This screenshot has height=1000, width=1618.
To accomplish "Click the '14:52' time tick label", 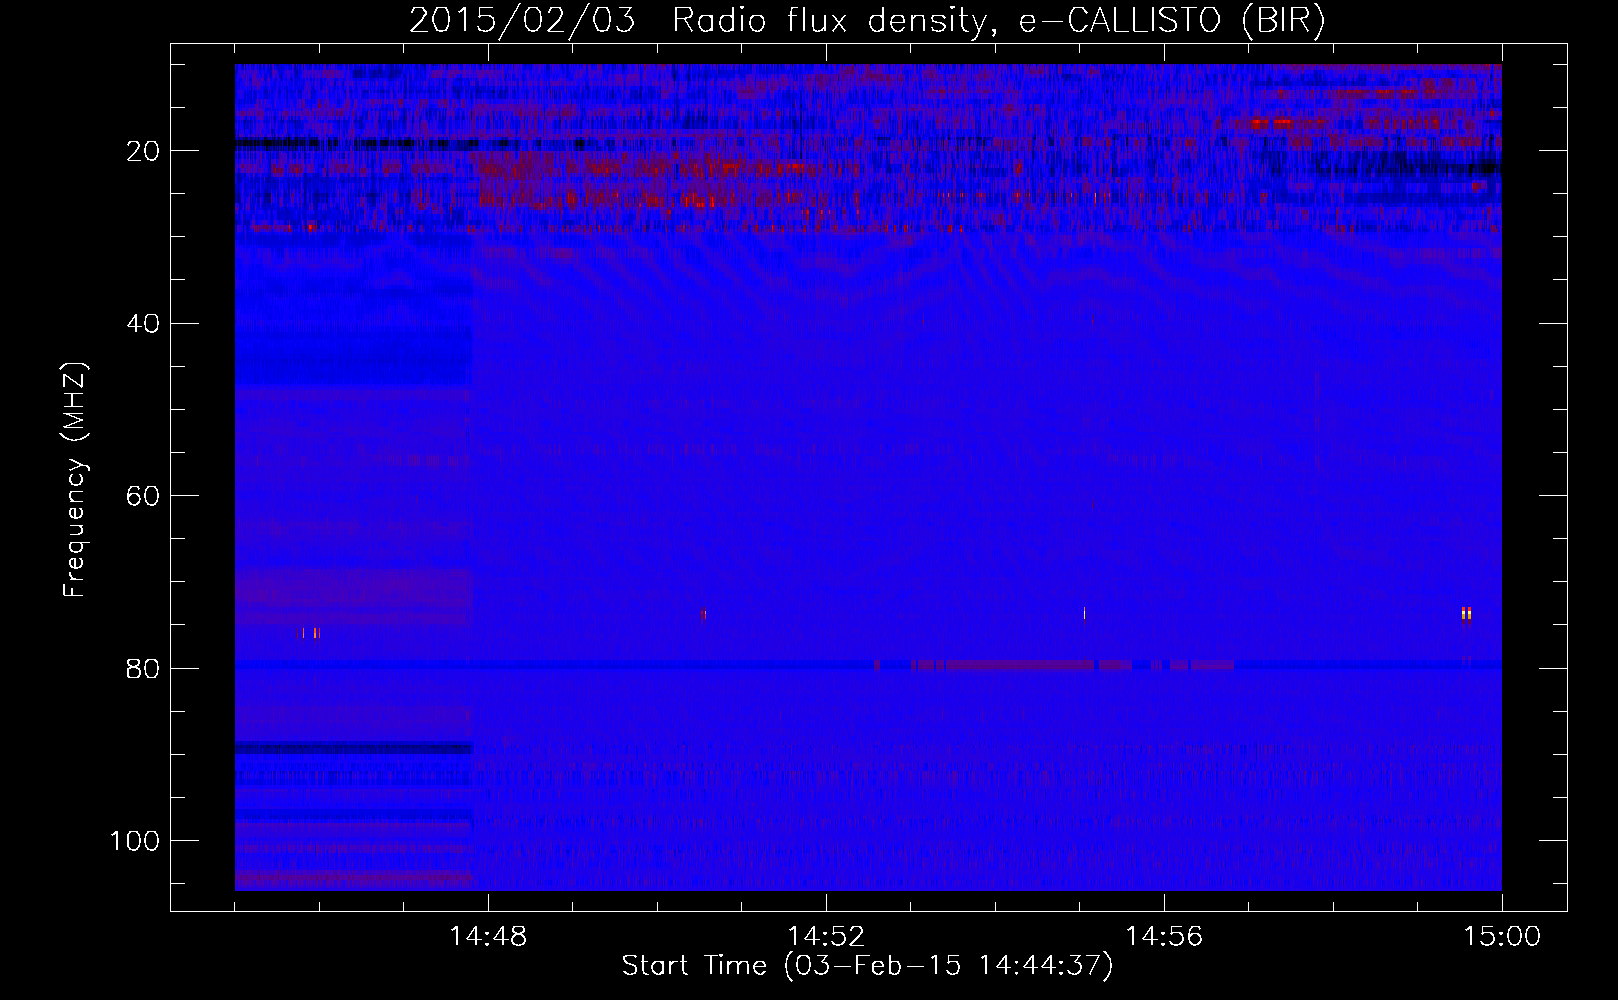I will [x=826, y=937].
